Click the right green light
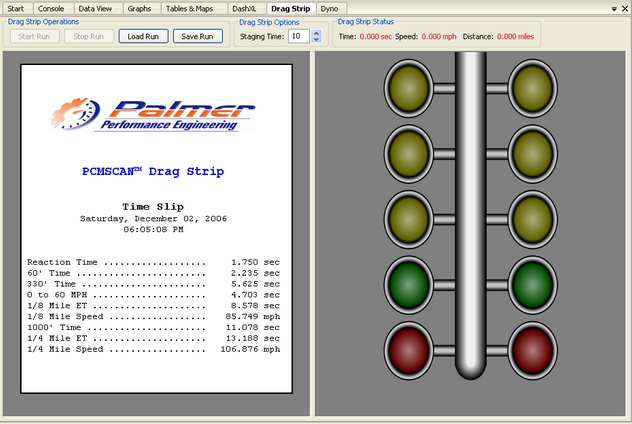The height and width of the screenshot is (424, 632). pos(532,285)
